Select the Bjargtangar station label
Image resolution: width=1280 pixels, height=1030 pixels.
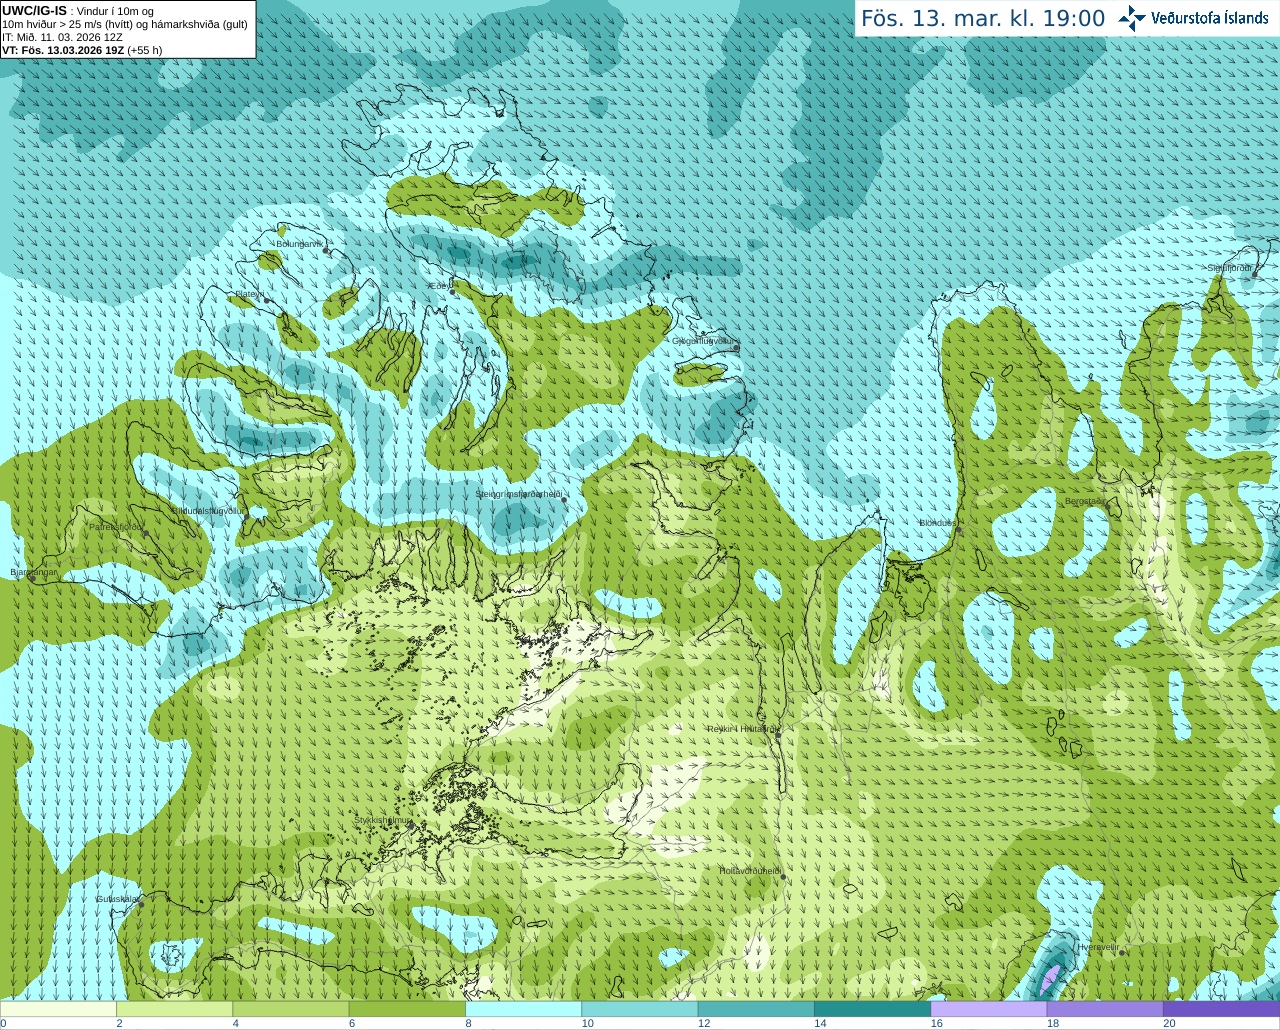coord(34,573)
